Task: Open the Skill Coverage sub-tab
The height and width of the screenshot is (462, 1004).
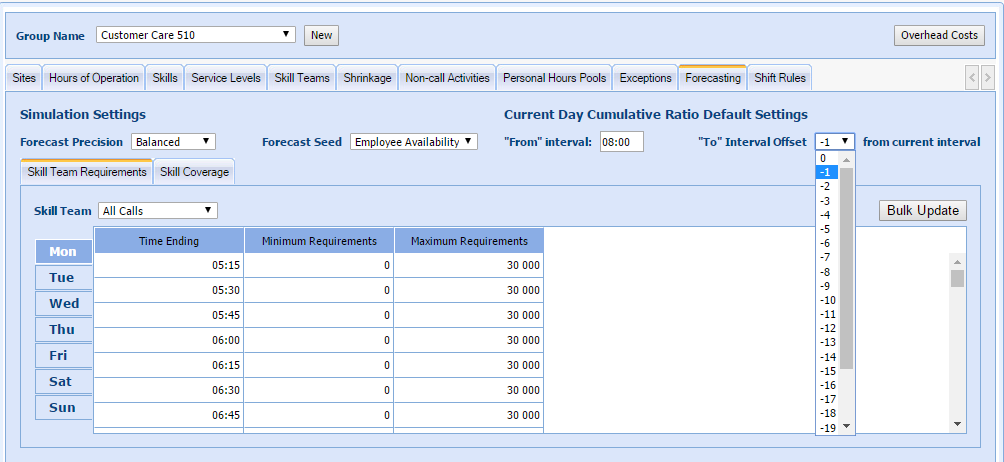Action: pos(194,172)
